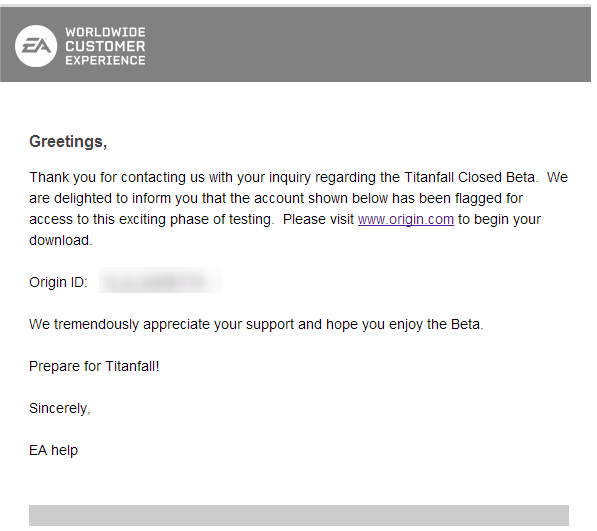The width and height of the screenshot is (597, 531).
Task: Click the Please visit text before the link
Action: [318, 219]
